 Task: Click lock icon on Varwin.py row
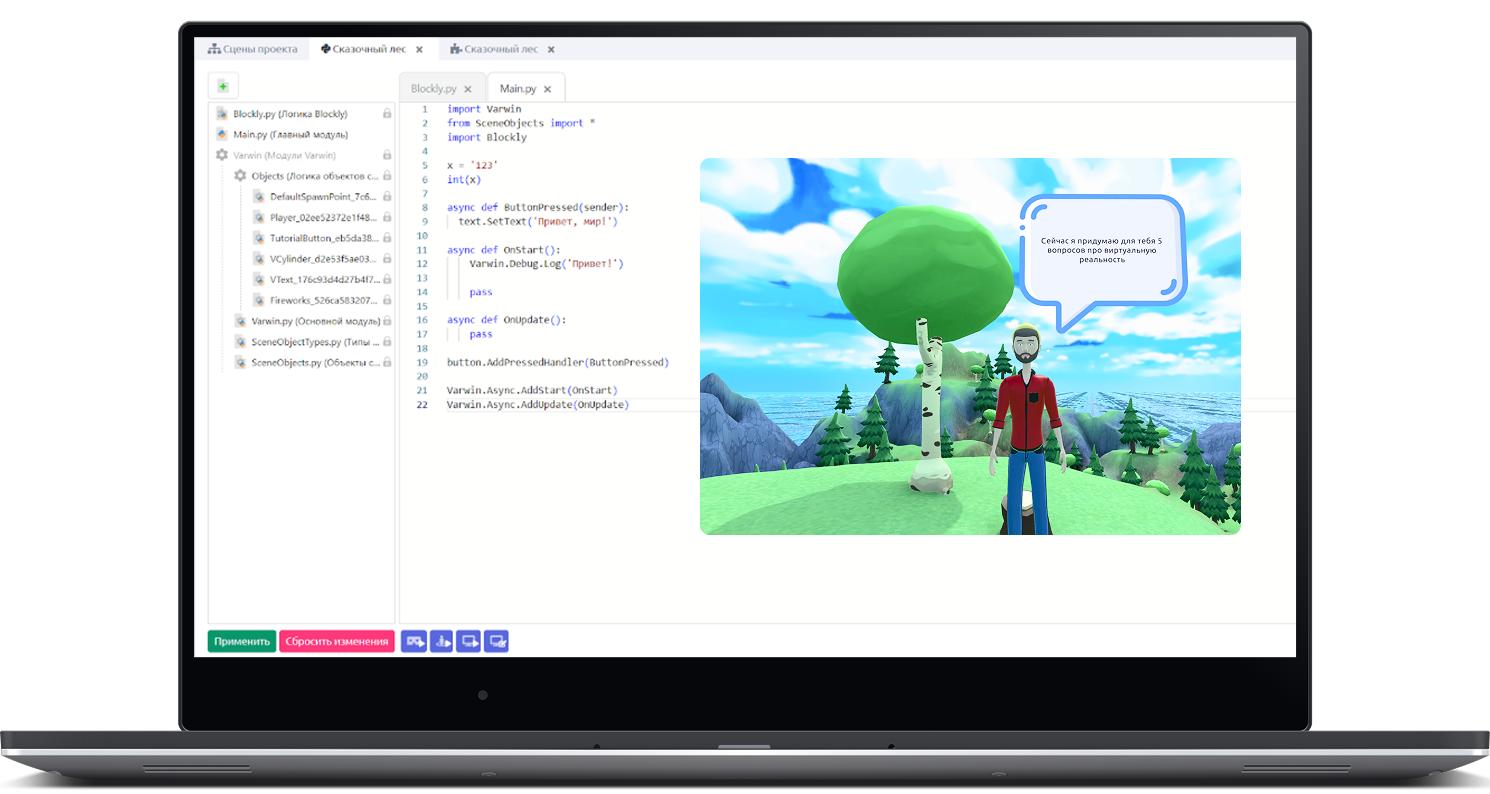tap(387, 321)
